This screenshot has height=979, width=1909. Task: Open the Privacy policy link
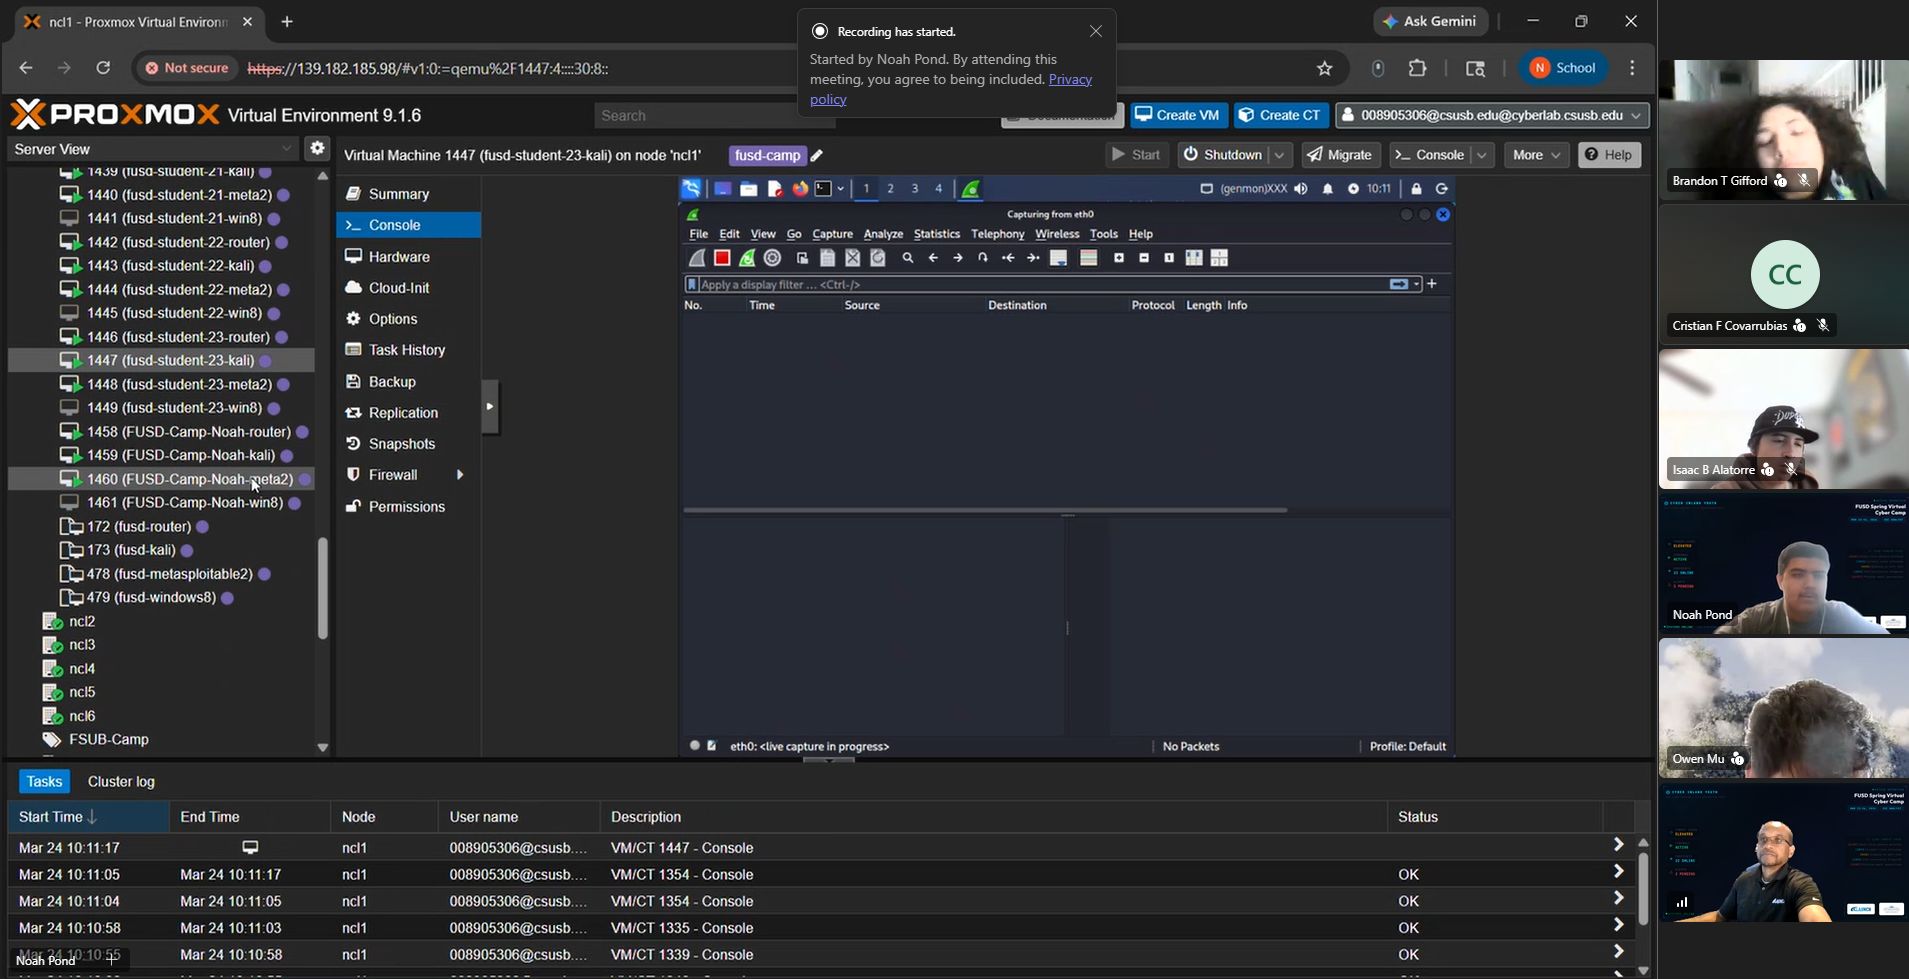point(1070,79)
